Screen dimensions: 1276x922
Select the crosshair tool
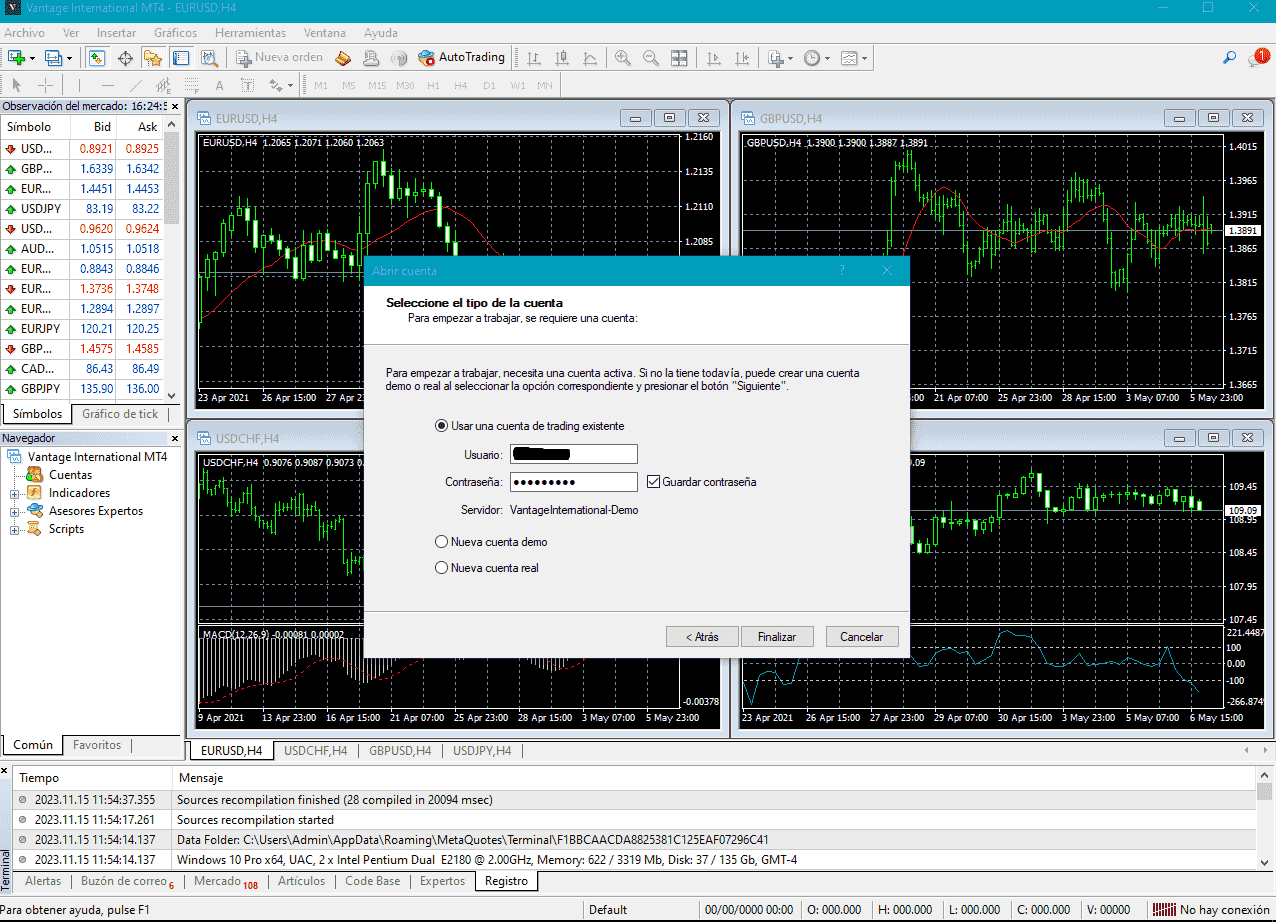(x=45, y=85)
